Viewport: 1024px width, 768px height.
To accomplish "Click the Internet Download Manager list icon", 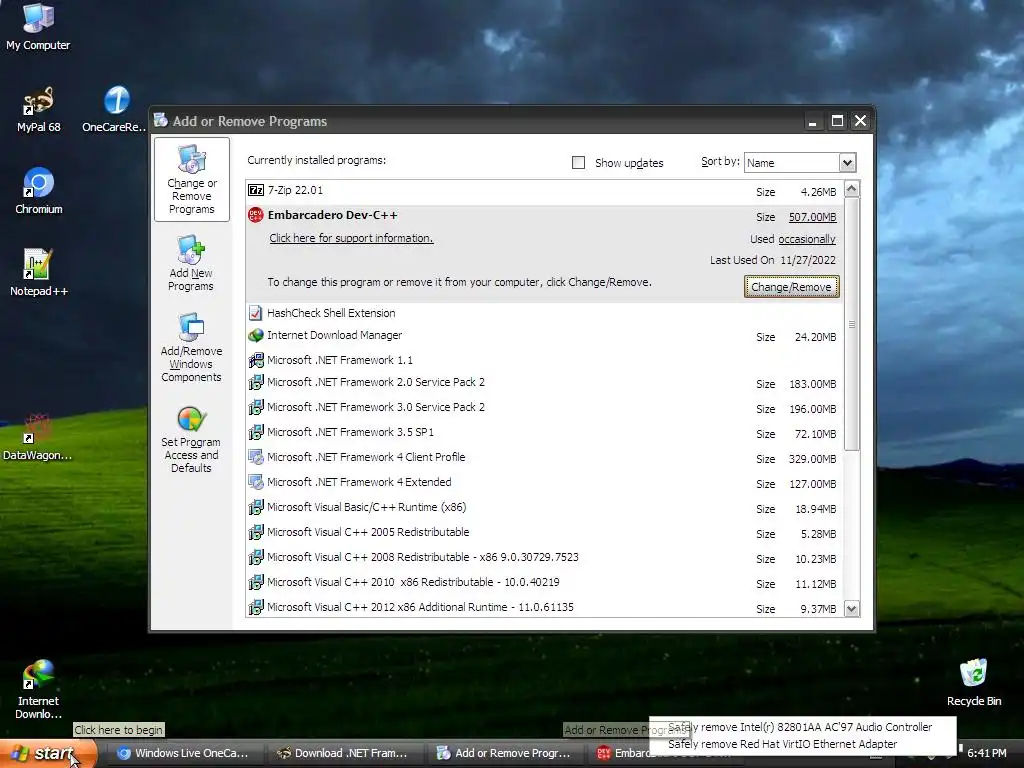I will point(256,336).
